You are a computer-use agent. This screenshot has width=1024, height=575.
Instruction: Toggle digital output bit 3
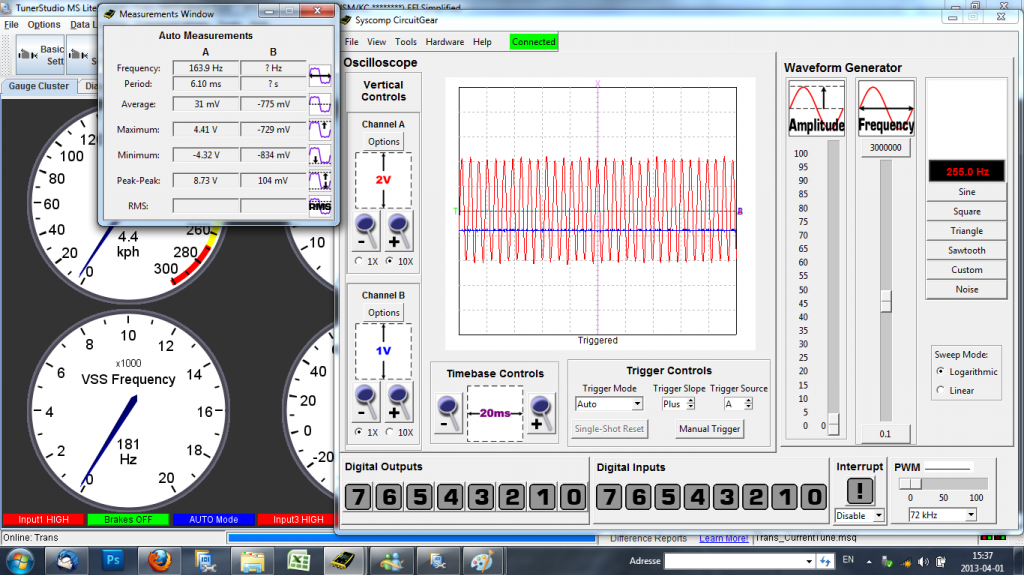(x=481, y=497)
